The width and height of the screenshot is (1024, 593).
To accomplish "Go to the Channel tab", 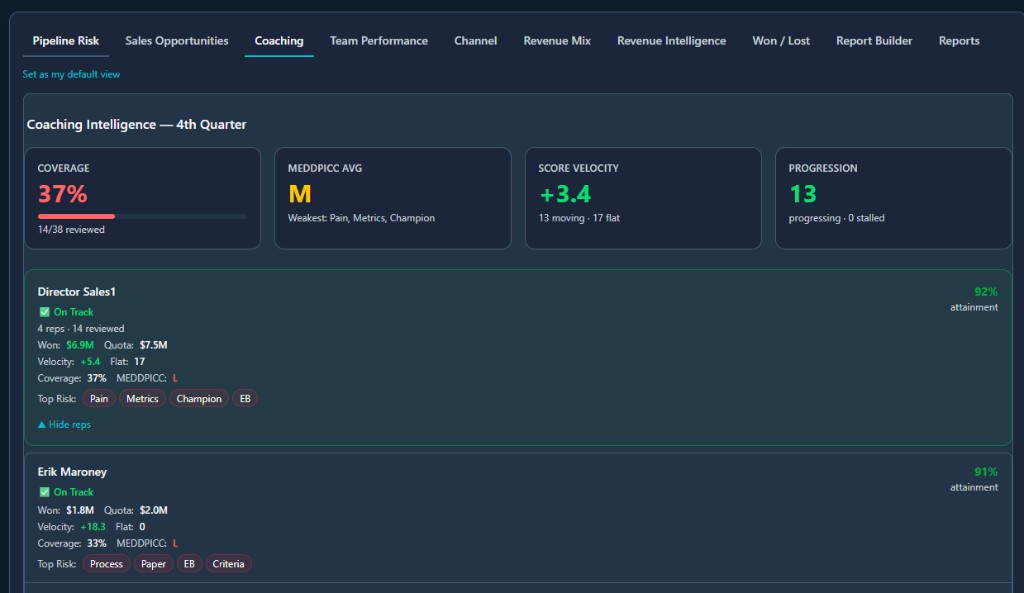I will (475, 40).
